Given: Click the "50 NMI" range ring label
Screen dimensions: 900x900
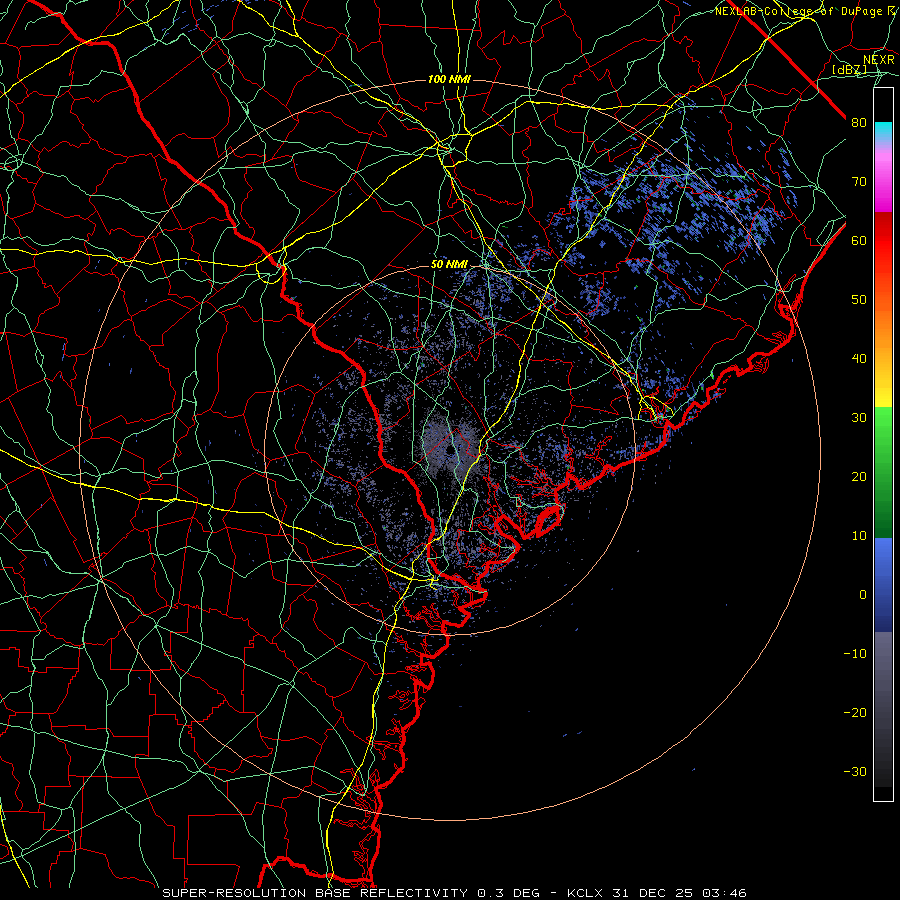Looking at the screenshot, I should (x=449, y=265).
